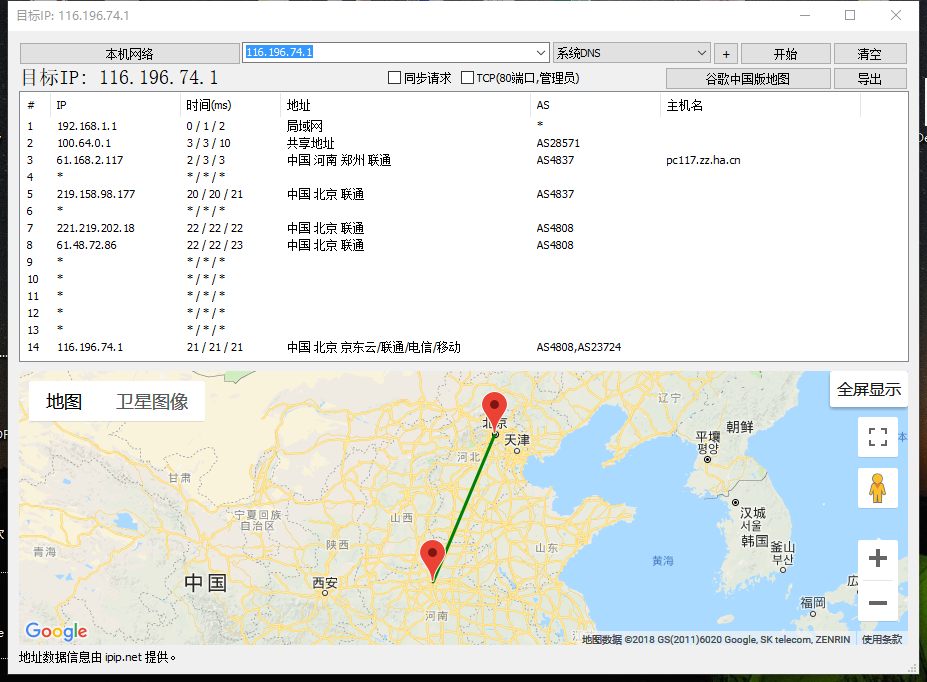Select the hop row with IP 100.64.0.1

coord(464,143)
